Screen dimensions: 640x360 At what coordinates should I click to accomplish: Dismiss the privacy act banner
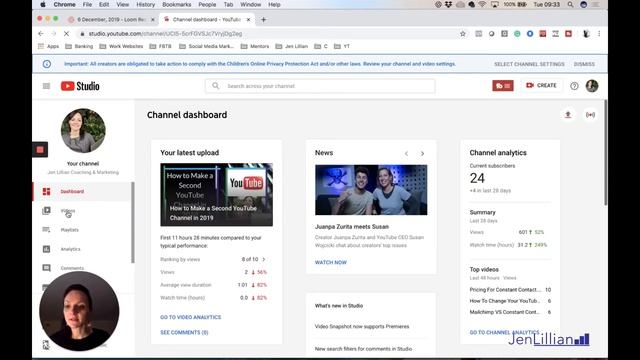pyautogui.click(x=584, y=64)
